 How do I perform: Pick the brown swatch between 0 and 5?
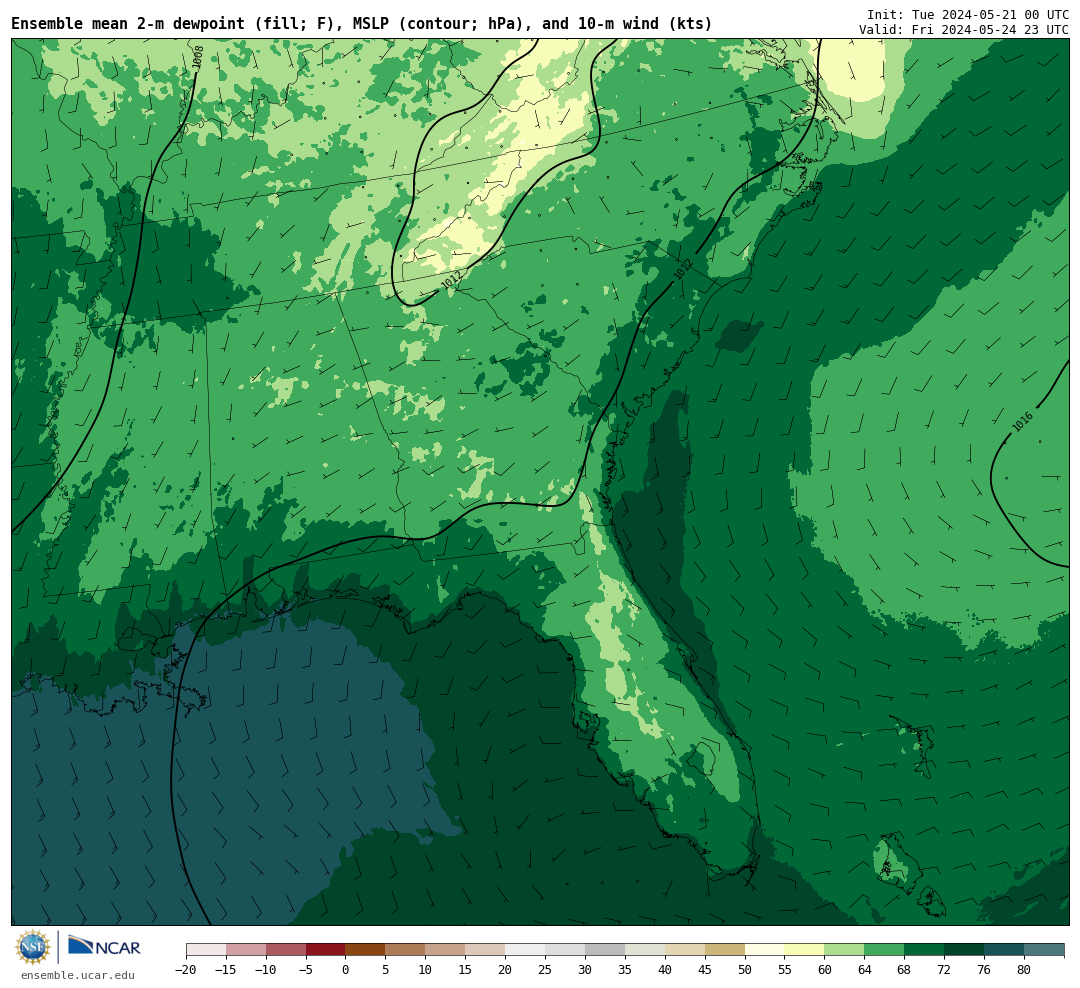point(366,950)
